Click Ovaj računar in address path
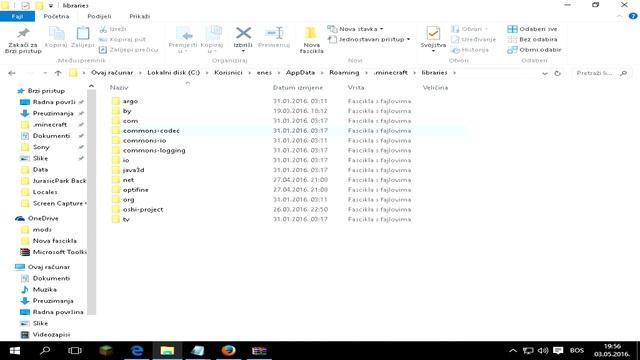This screenshot has width=640, height=360. coord(112,73)
